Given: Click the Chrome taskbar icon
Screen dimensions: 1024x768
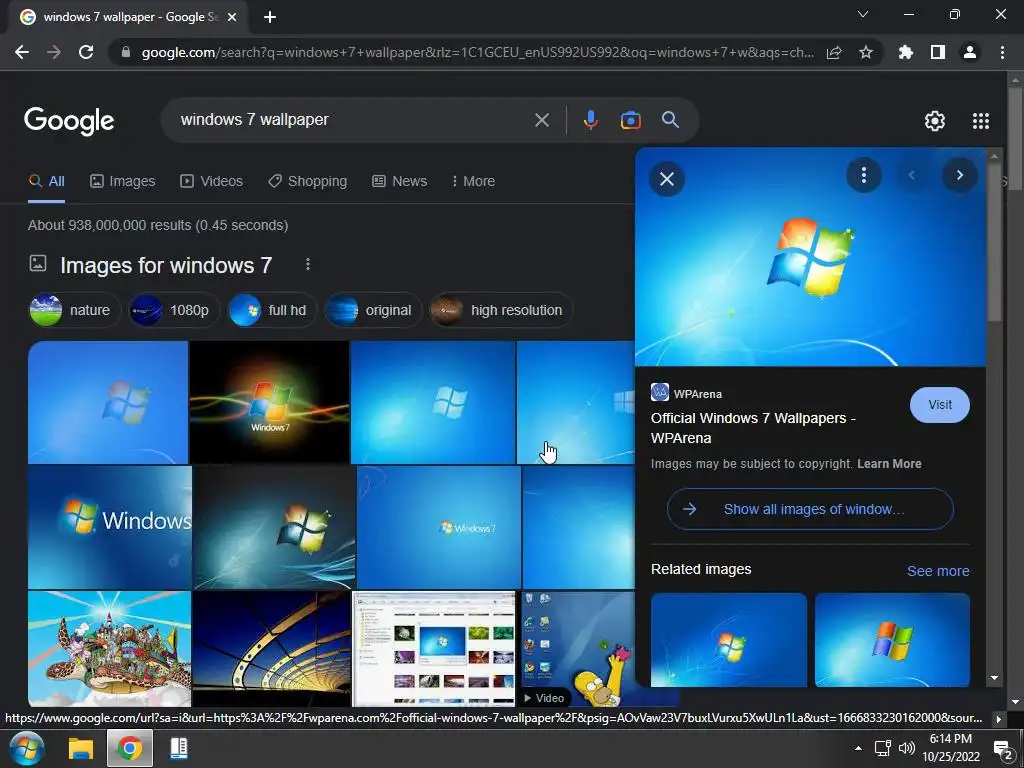Looking at the screenshot, I should tap(129, 748).
